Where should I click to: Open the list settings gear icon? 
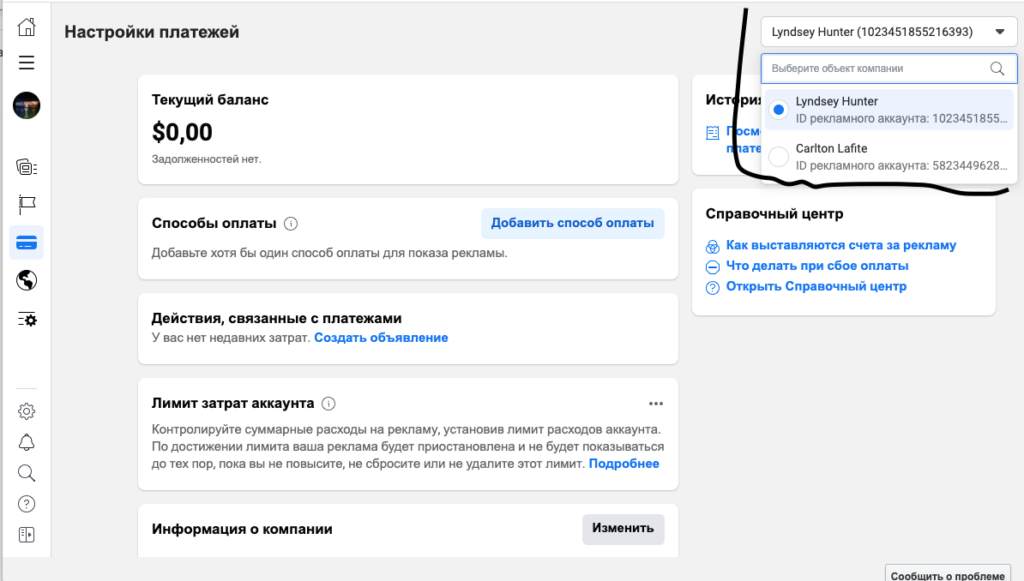point(27,319)
